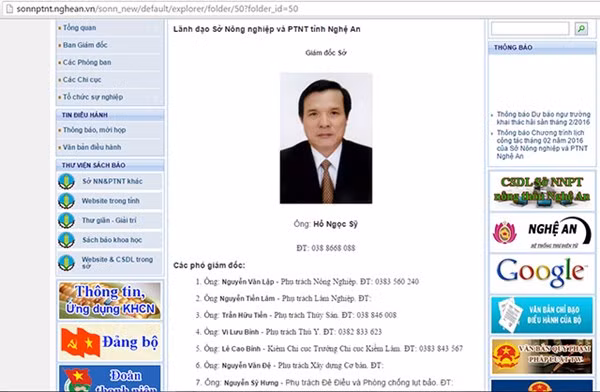The image size is (600, 392).
Task: Open the Google logo banner
Action: (x=542, y=272)
